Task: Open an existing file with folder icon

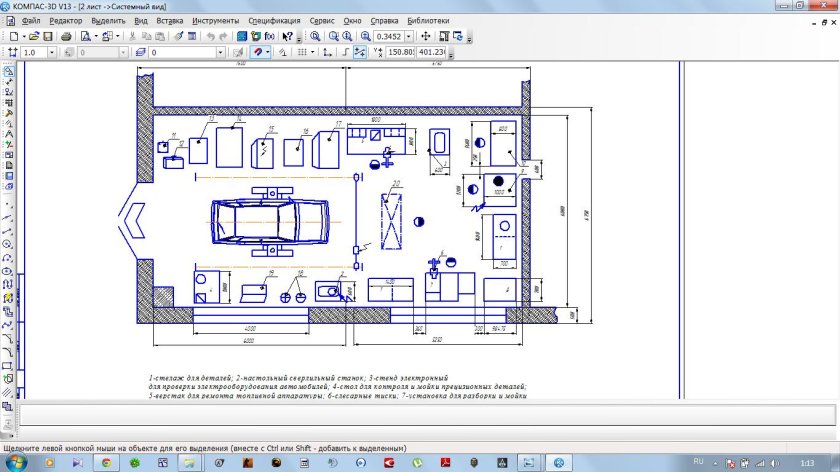Action: [x=32, y=36]
